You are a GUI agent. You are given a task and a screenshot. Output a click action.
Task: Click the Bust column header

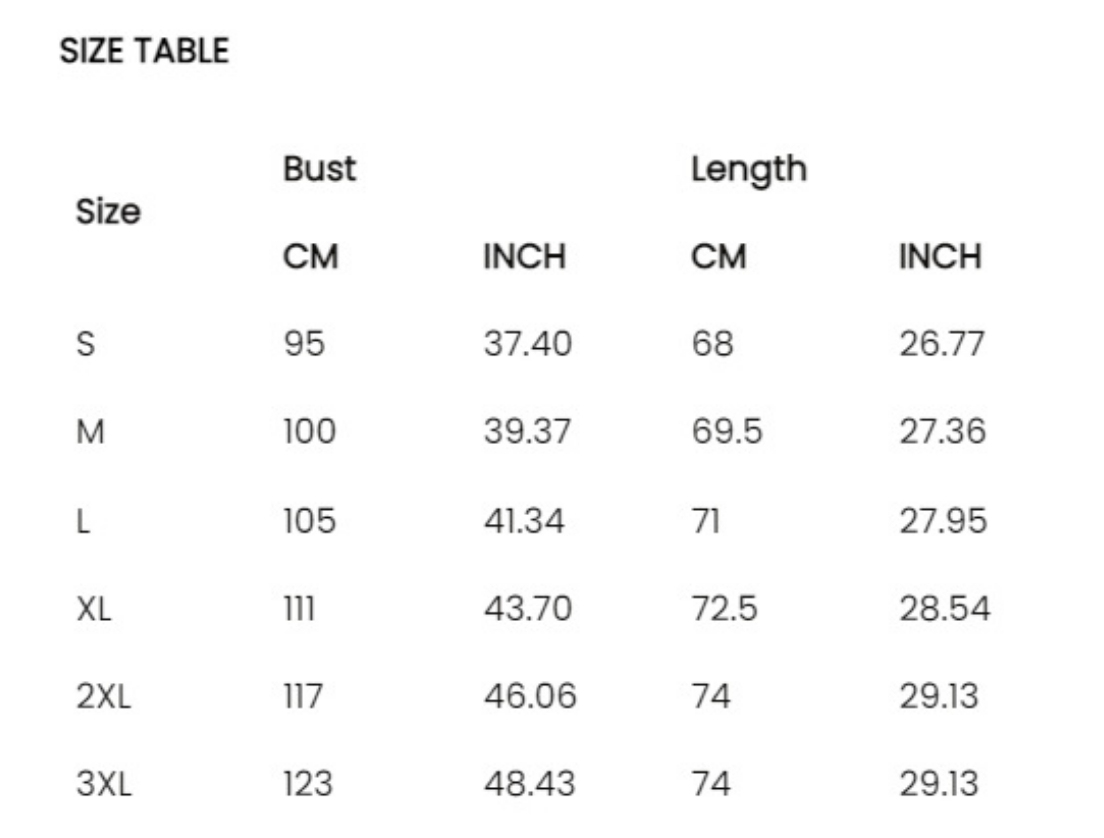click(x=319, y=170)
